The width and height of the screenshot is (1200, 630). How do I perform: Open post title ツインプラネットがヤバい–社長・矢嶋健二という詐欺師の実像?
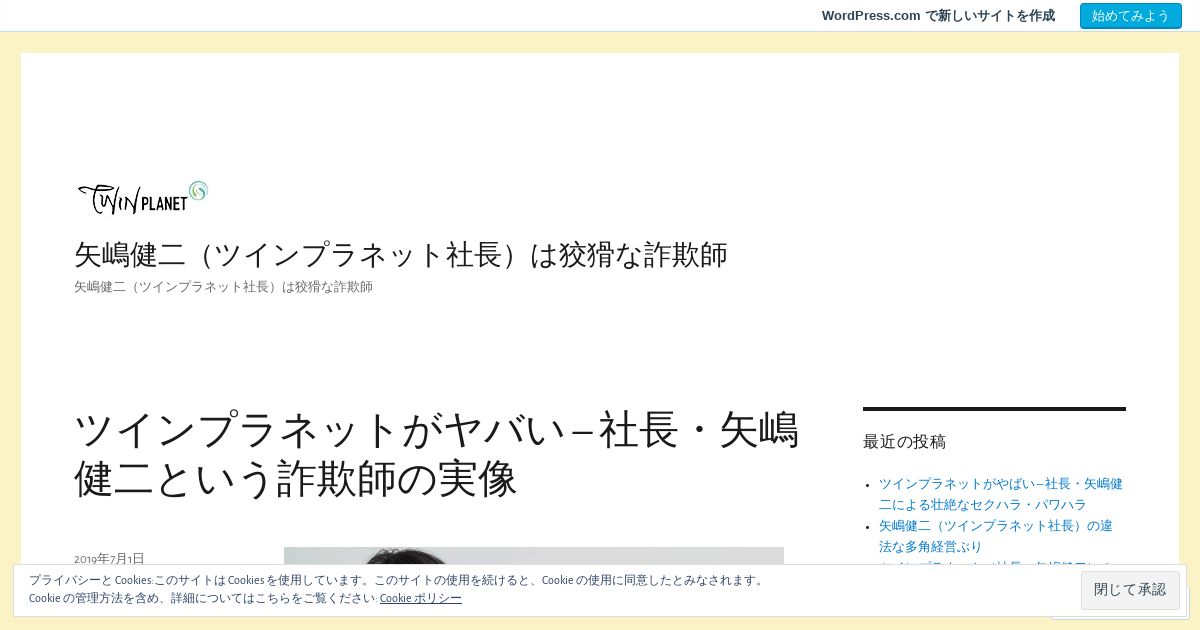[437, 454]
